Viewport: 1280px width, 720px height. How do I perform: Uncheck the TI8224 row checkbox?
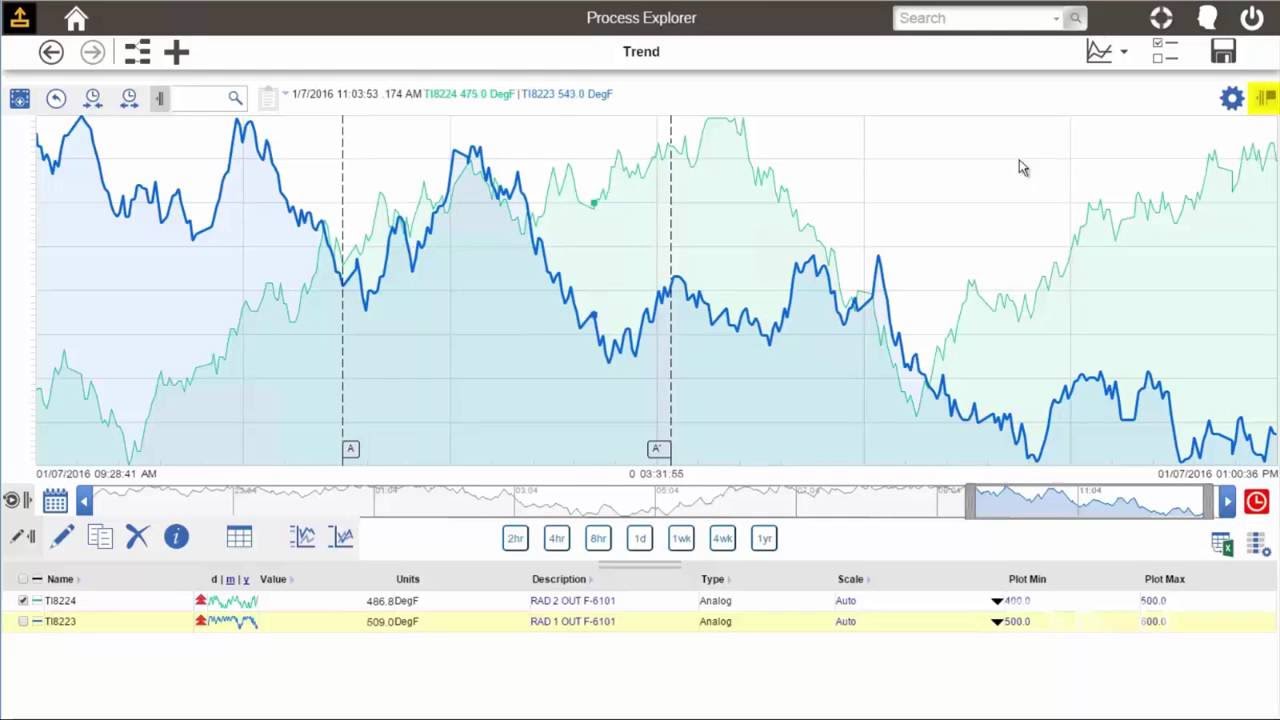tap(23, 601)
